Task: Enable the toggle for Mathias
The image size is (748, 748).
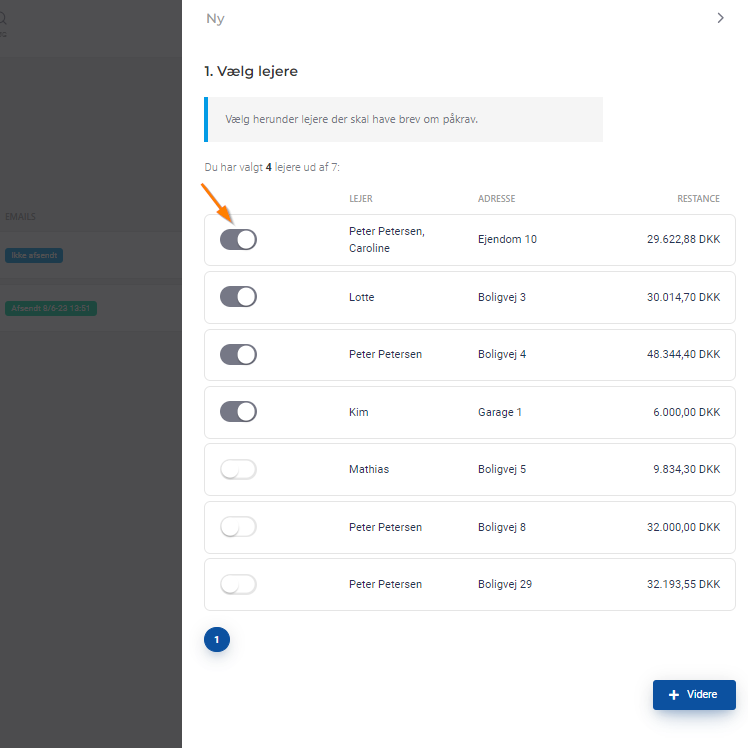Action: click(x=238, y=469)
